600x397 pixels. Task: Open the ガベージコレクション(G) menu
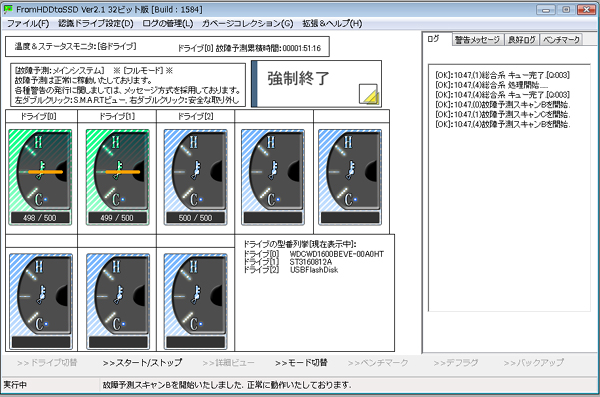(247, 24)
